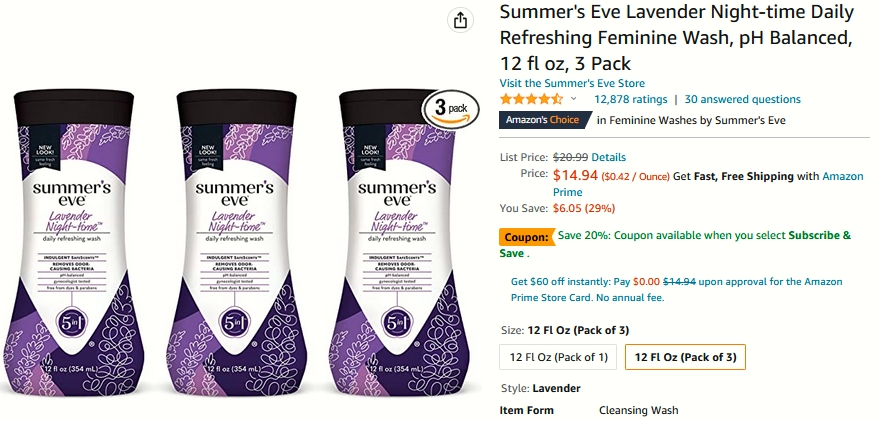Click the Amazon Prime shipping link

tap(708, 184)
